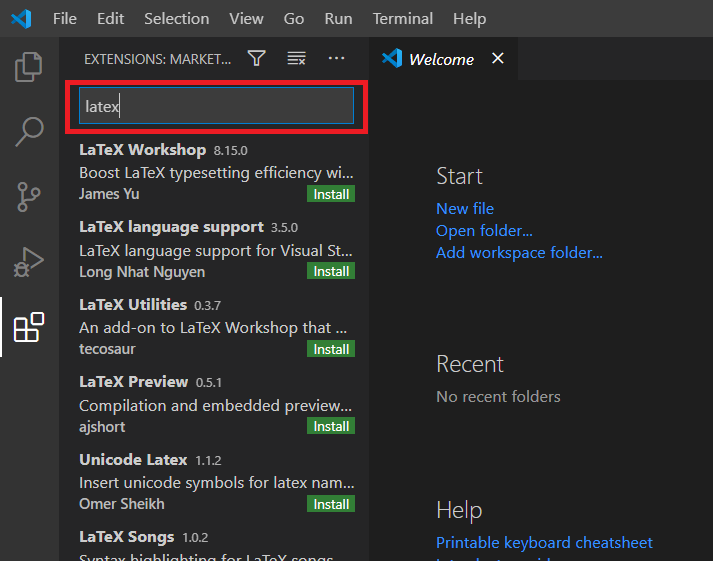This screenshot has height=561, width=713.
Task: Install the LaTeX Preview extension
Action: click(331, 426)
